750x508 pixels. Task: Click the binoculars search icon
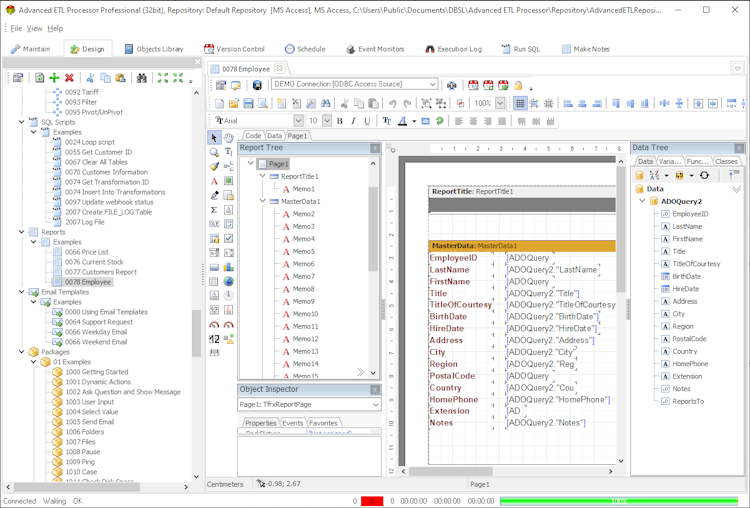coord(141,78)
